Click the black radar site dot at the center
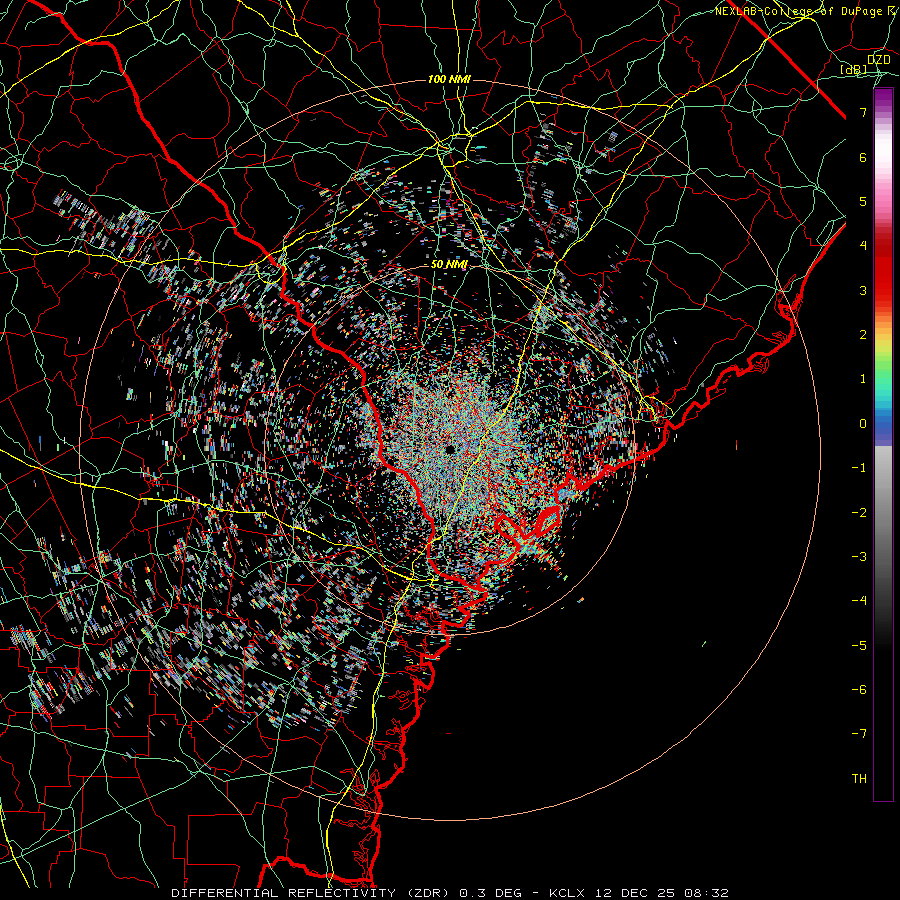 pos(450,449)
